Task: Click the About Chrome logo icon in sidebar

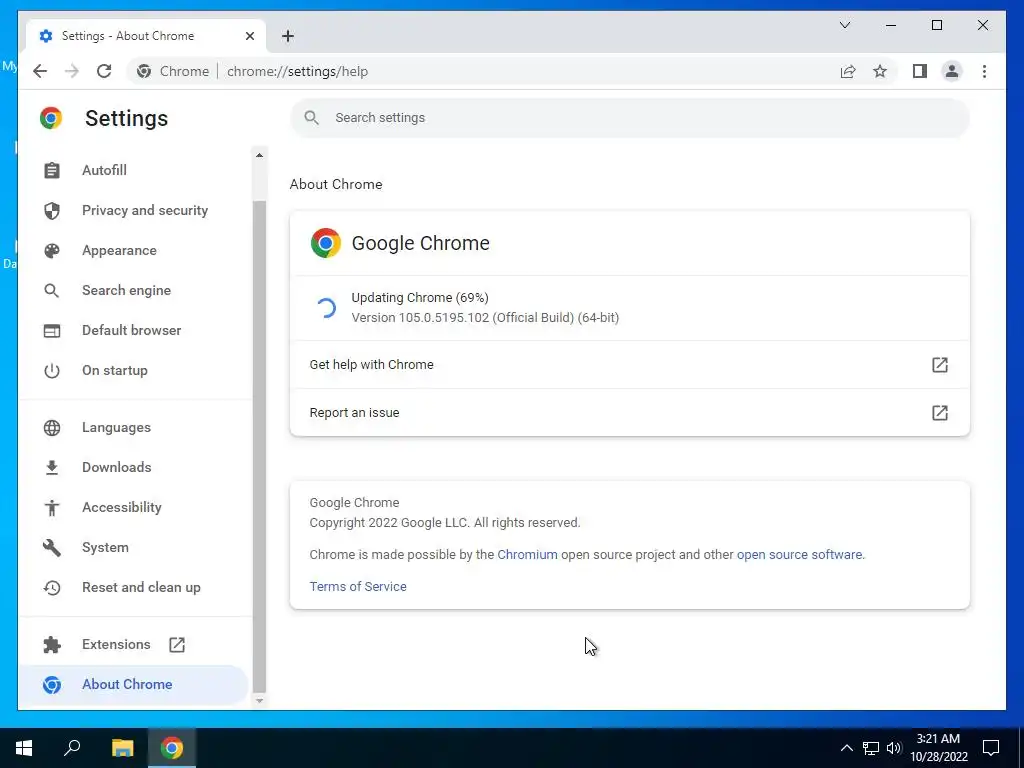Action: click(x=52, y=684)
